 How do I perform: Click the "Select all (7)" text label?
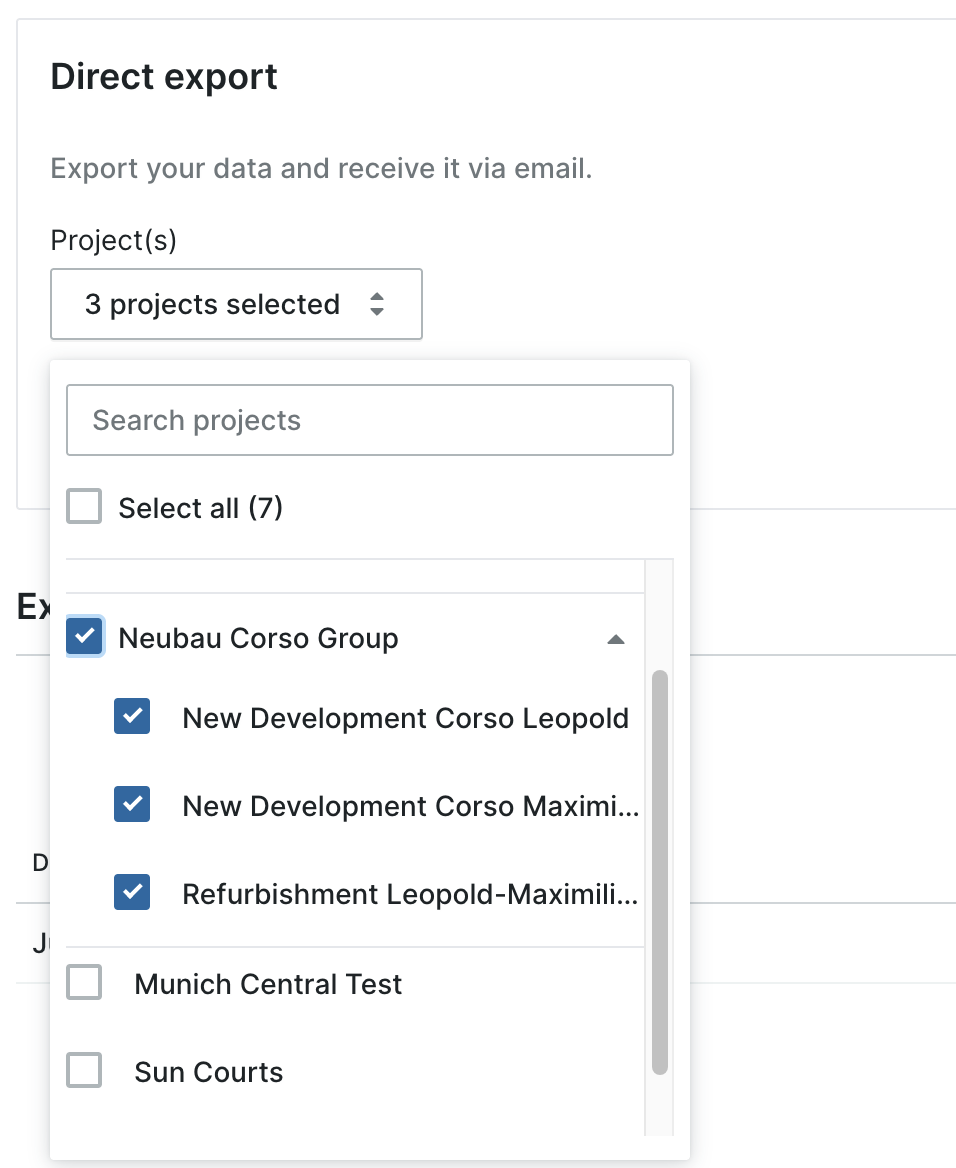pos(200,508)
